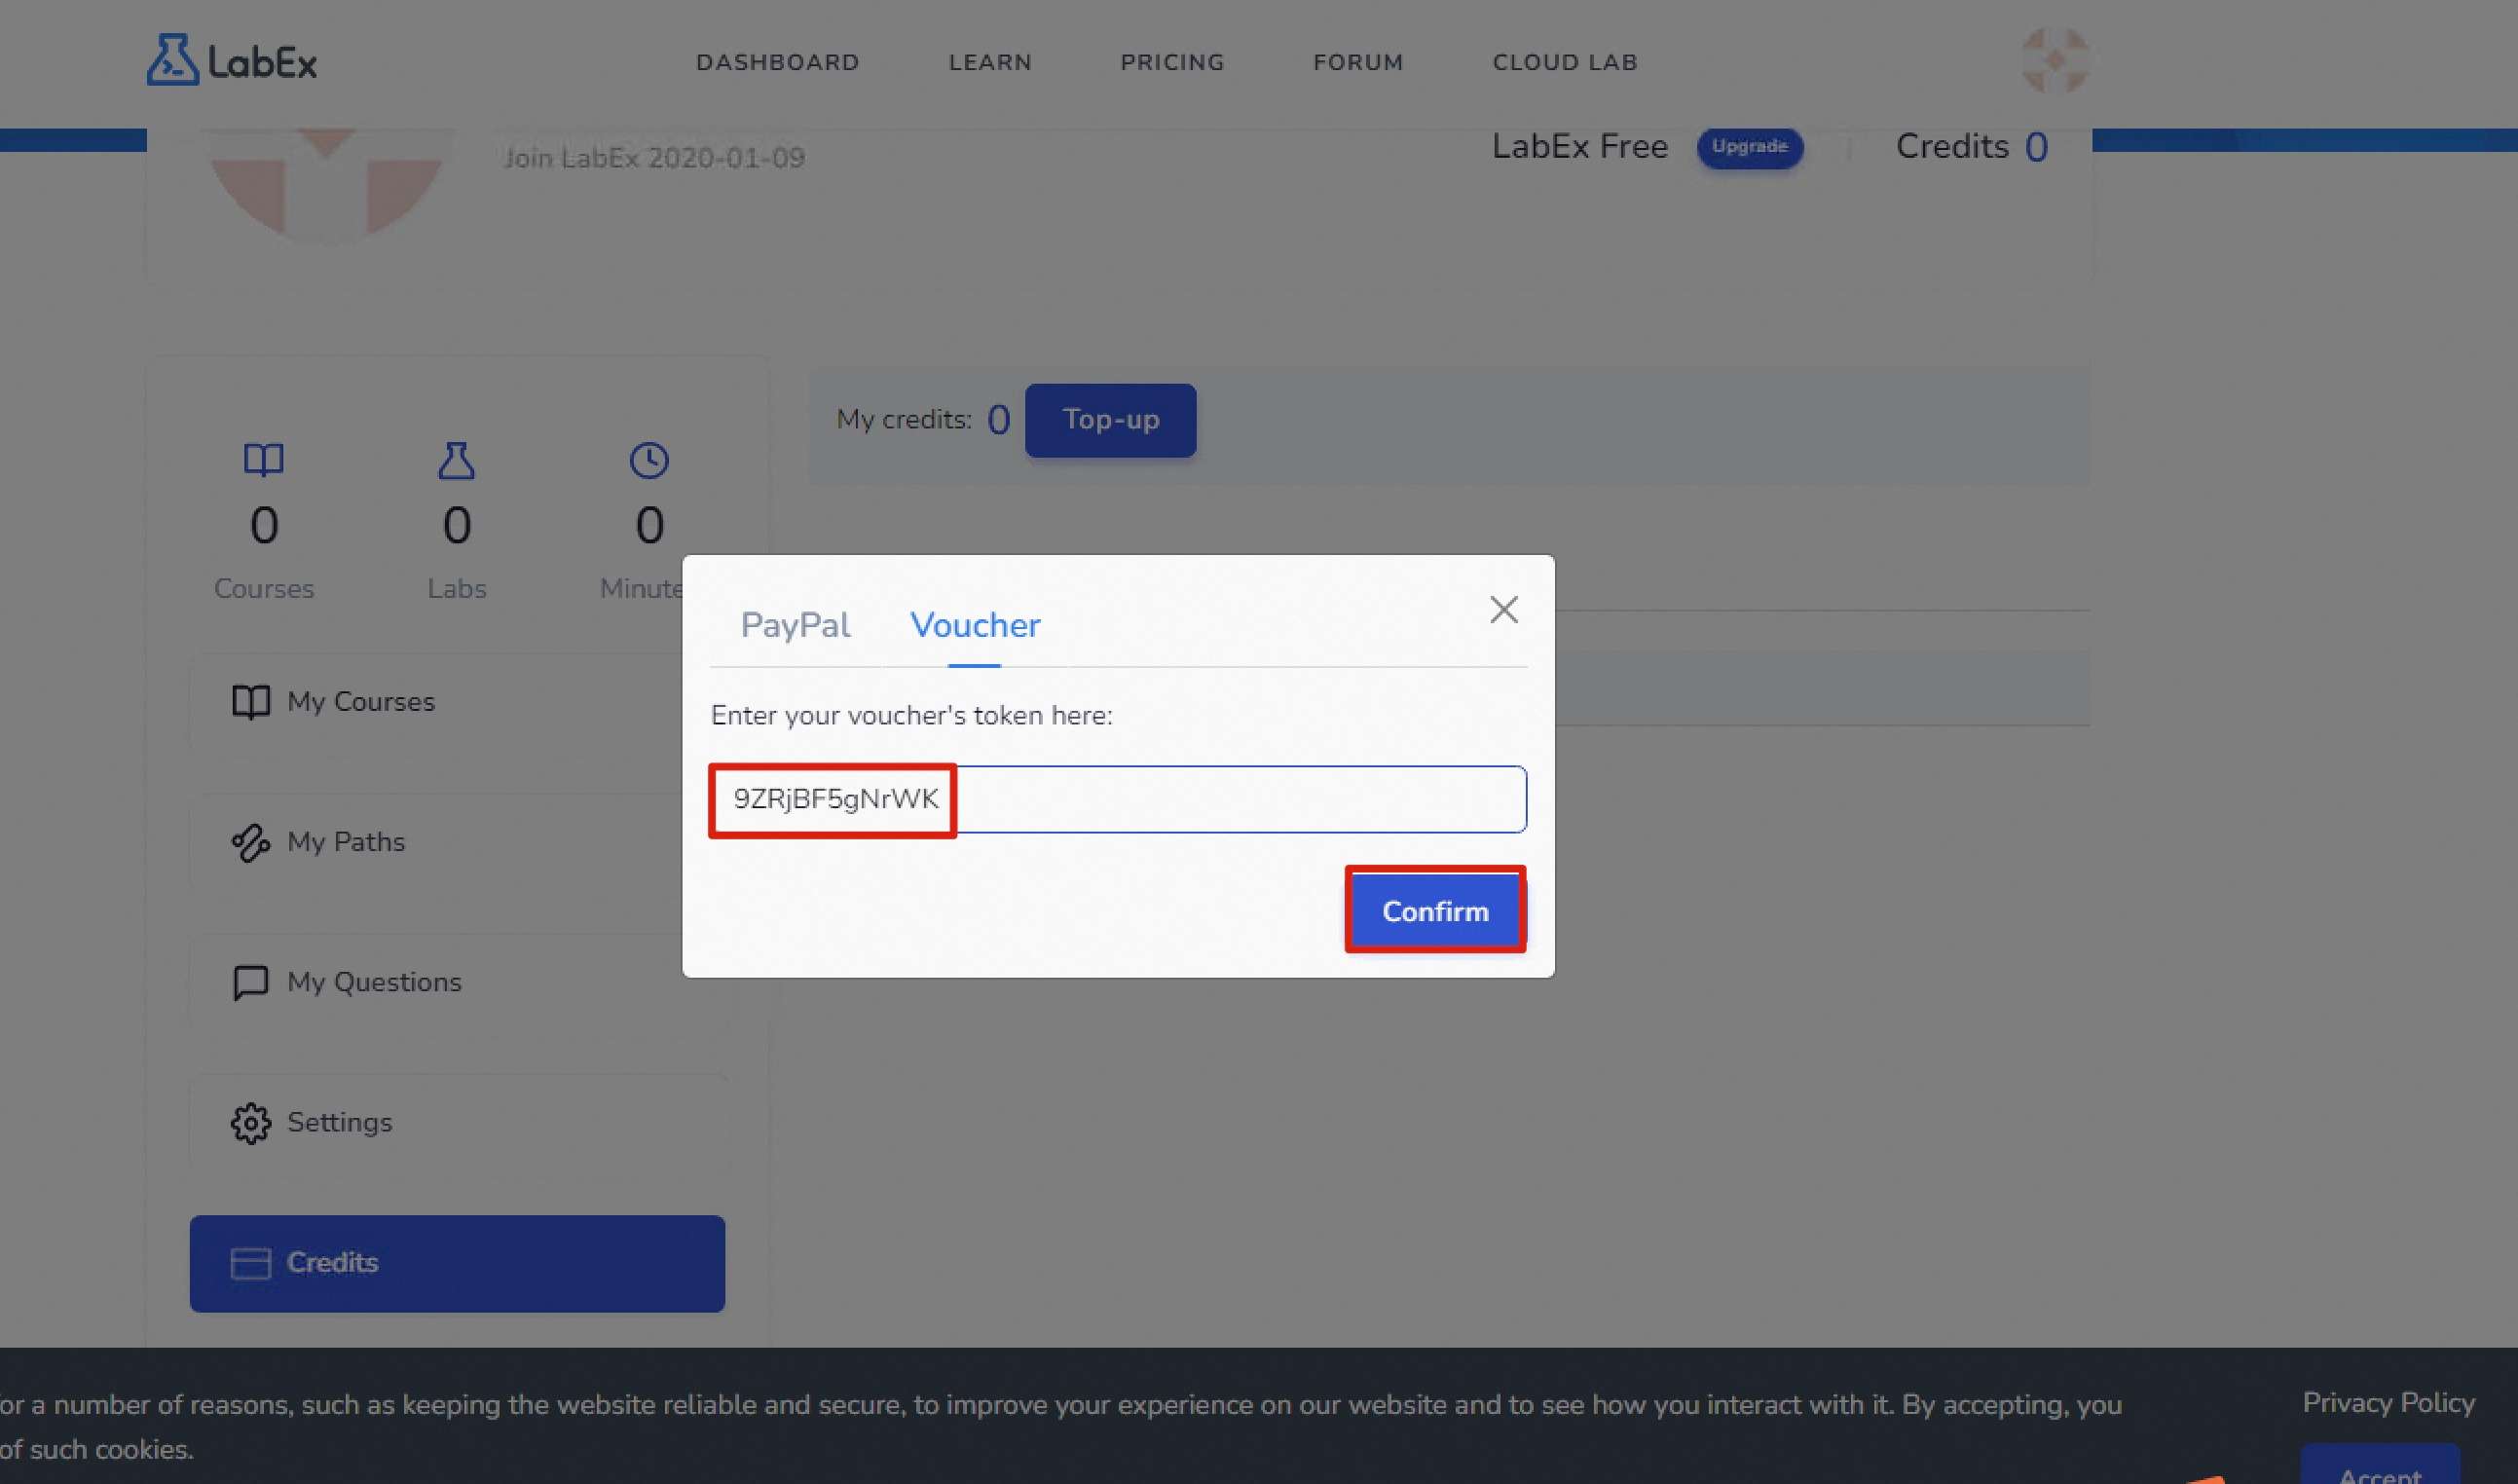
Task: Click the Top-up button
Action: tap(1110, 420)
